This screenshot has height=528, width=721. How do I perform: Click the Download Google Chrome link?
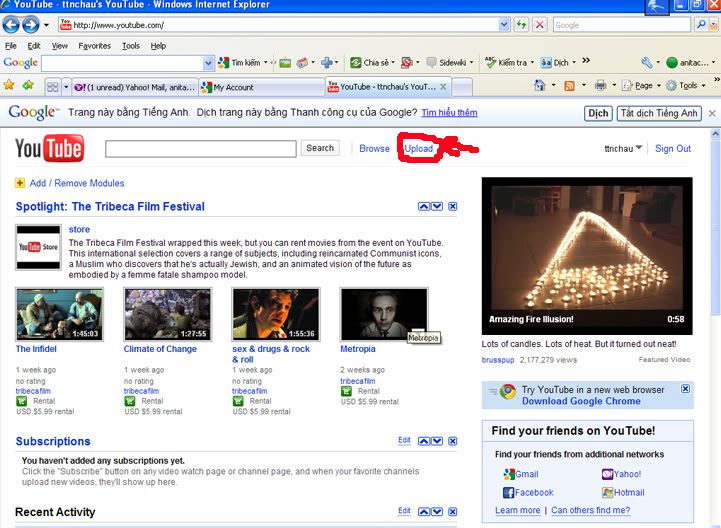[x=581, y=401]
